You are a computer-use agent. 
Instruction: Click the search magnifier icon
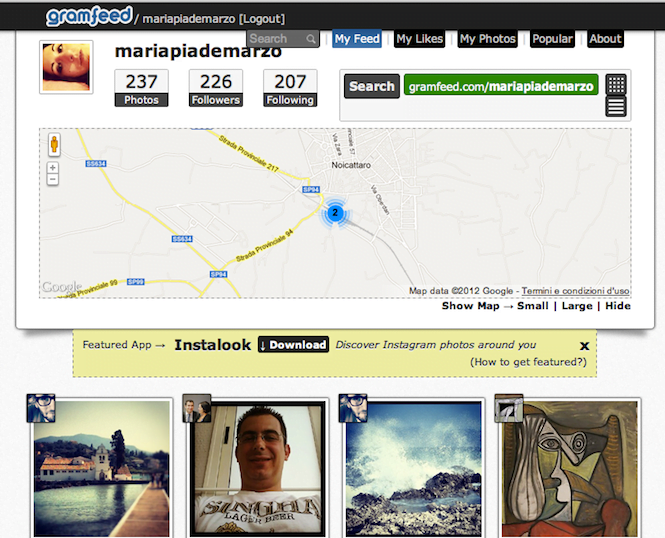311,40
